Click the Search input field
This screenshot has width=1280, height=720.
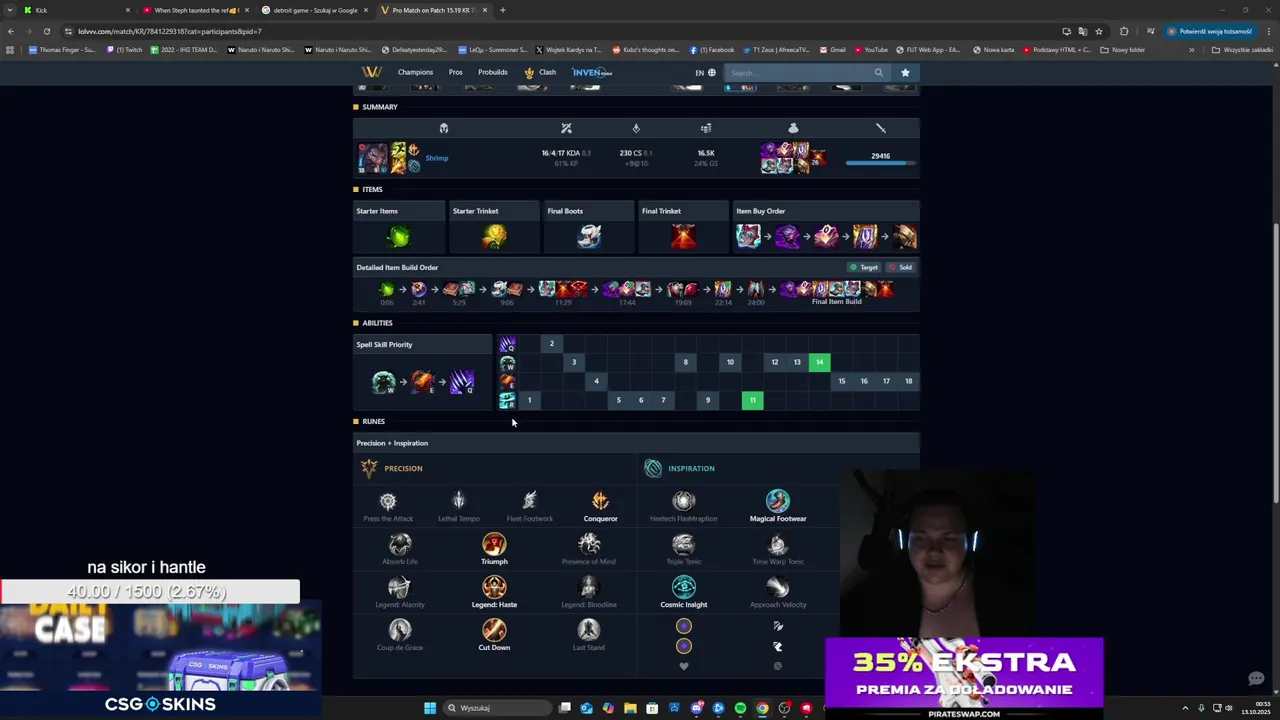[x=798, y=72]
